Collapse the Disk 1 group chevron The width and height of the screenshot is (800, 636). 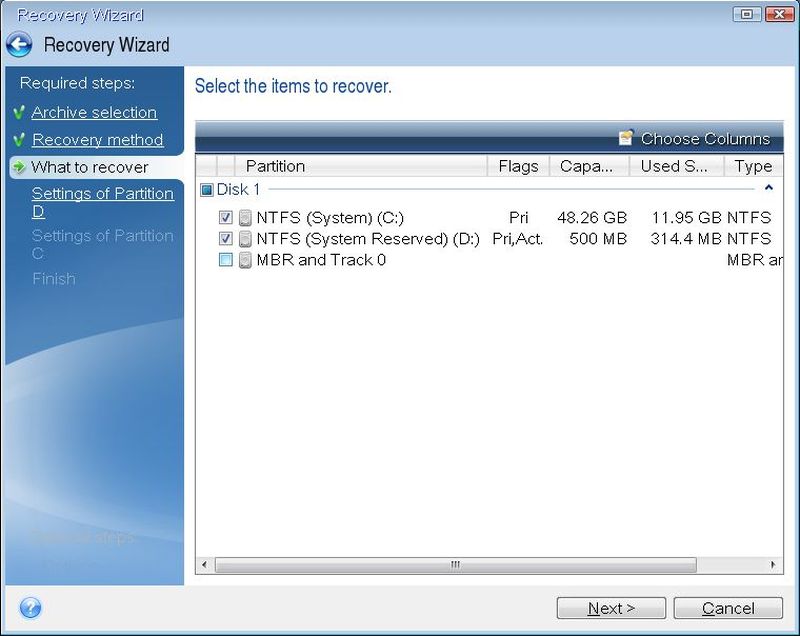[x=768, y=188]
